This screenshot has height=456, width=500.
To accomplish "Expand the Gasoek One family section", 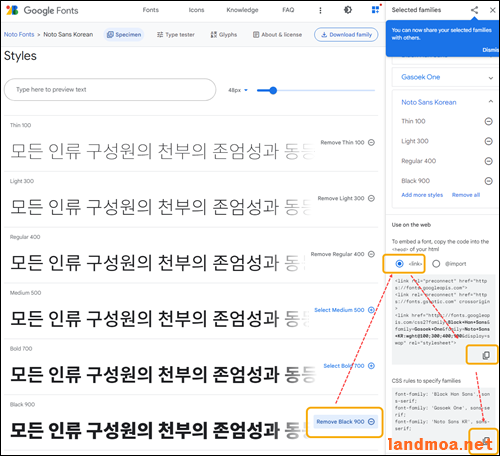I will [x=491, y=78].
